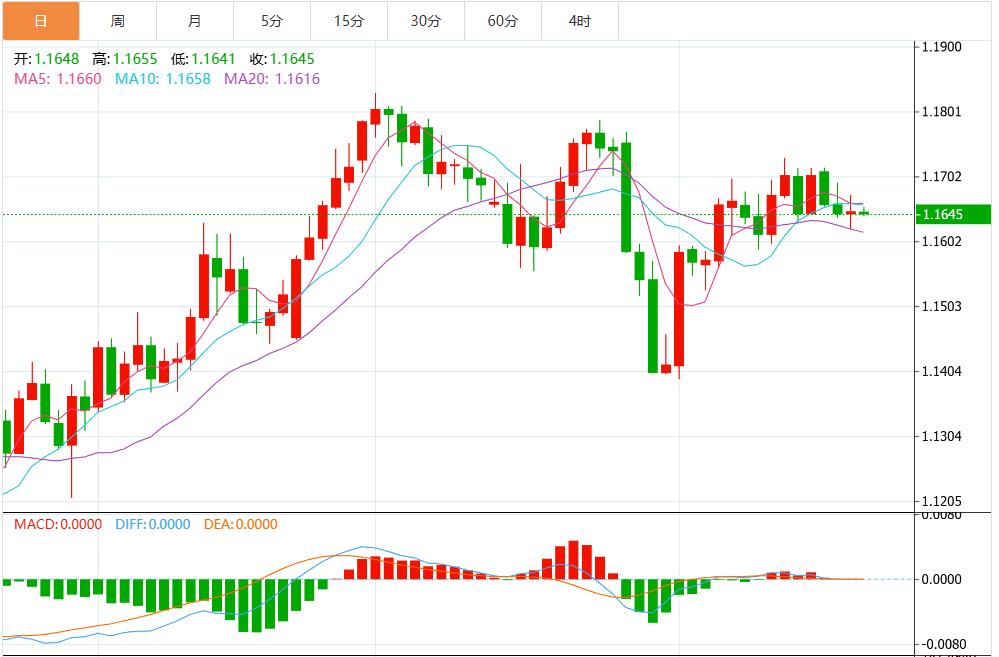Switch to the 4时 (4-hour) timeframe
This screenshot has height=657, width=999.
[x=580, y=20]
